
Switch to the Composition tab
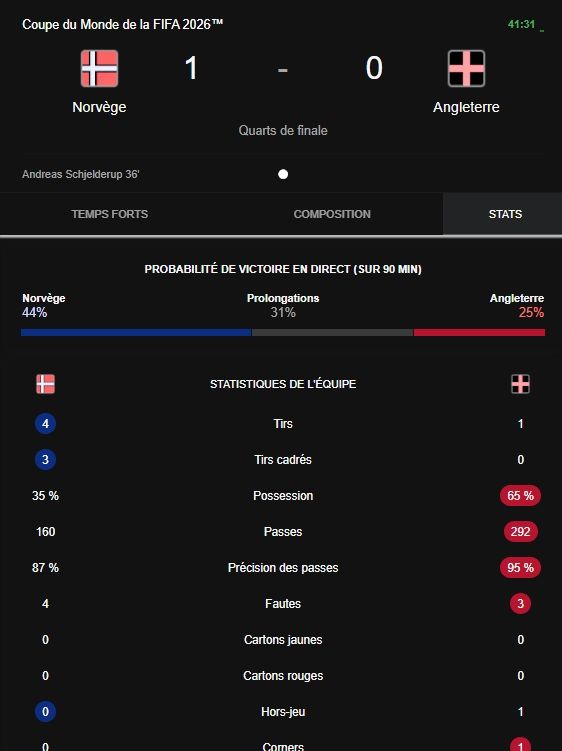click(x=332, y=214)
